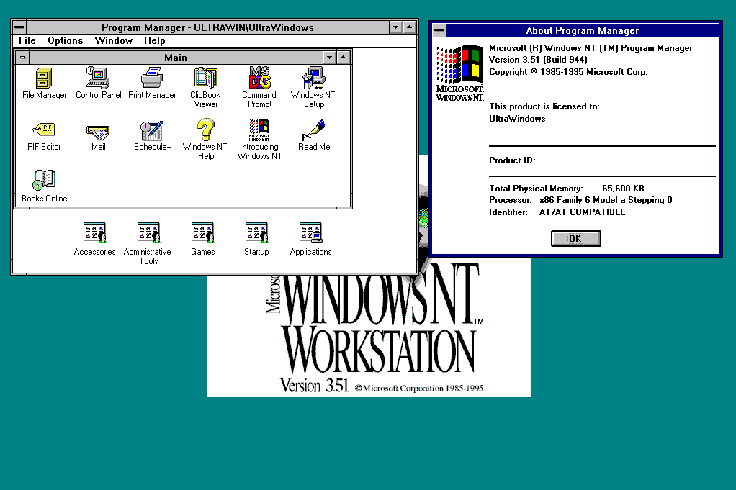
Task: Minimize the Main group window
Action: (x=330, y=57)
